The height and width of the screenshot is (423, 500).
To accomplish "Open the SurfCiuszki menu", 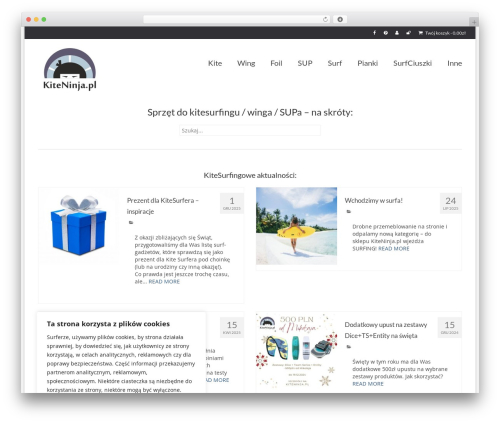I will click(412, 63).
